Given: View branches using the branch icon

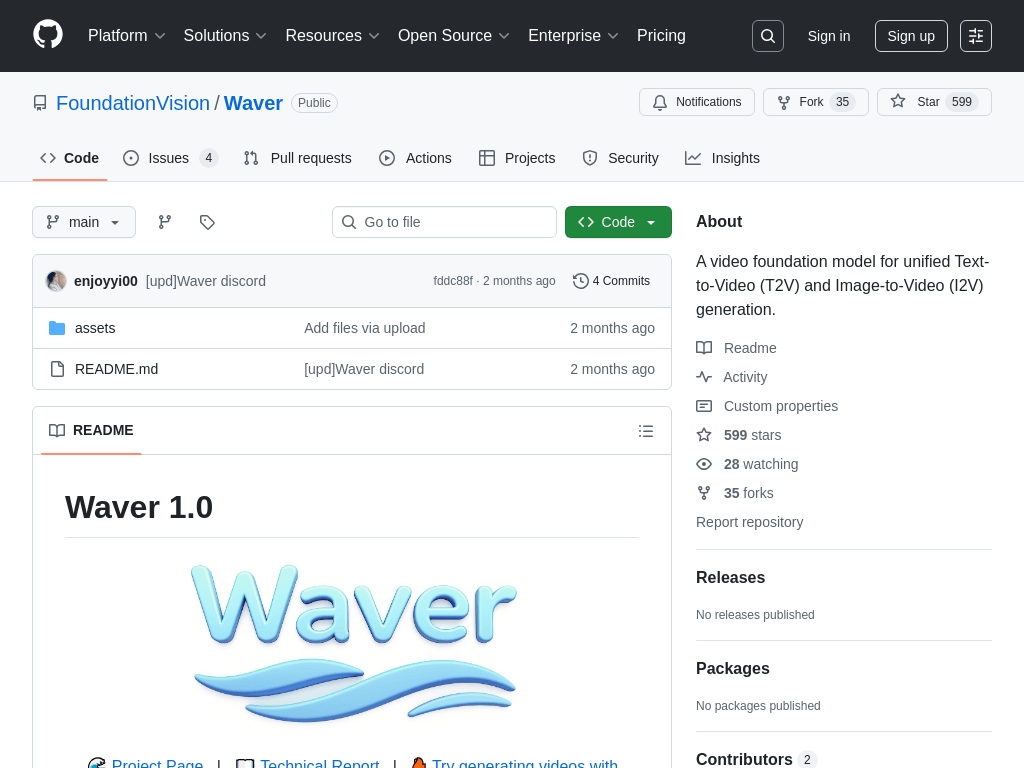Looking at the screenshot, I should coord(165,222).
